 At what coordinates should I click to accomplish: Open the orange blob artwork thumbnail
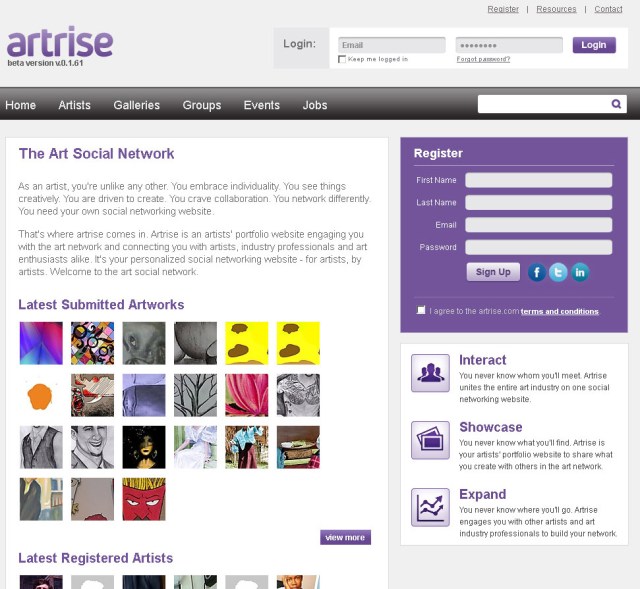pyautogui.click(x=41, y=395)
